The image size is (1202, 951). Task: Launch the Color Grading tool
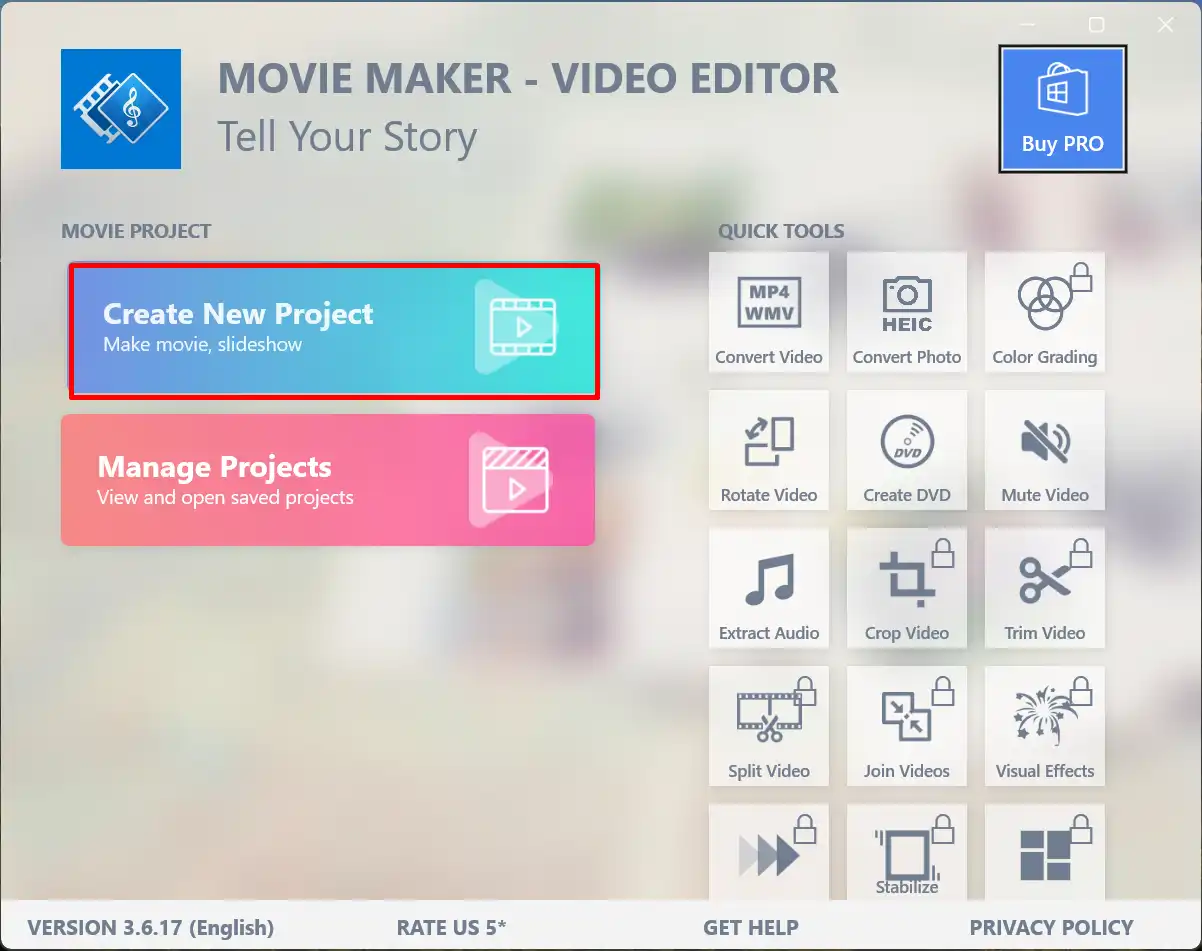click(x=1045, y=312)
